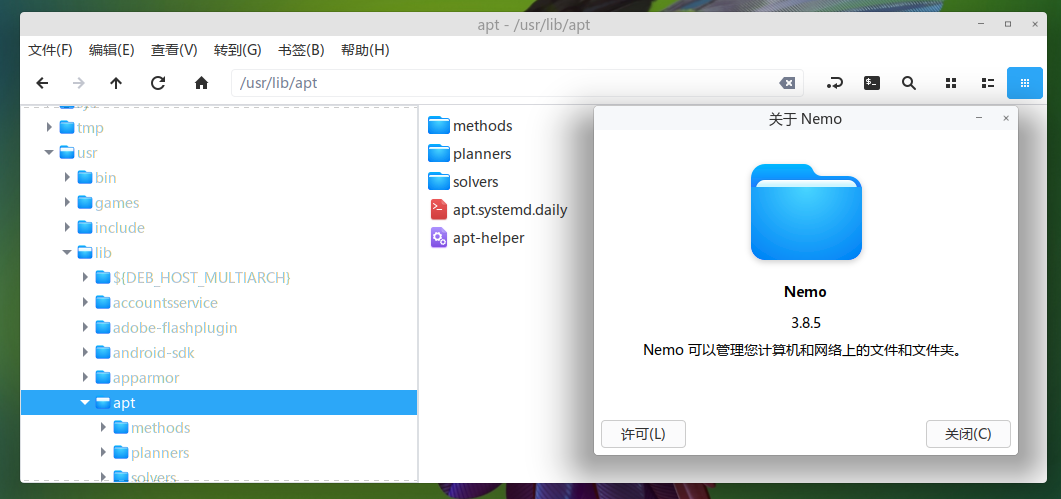Select the solvers folder icon in file pane

[x=439, y=181]
